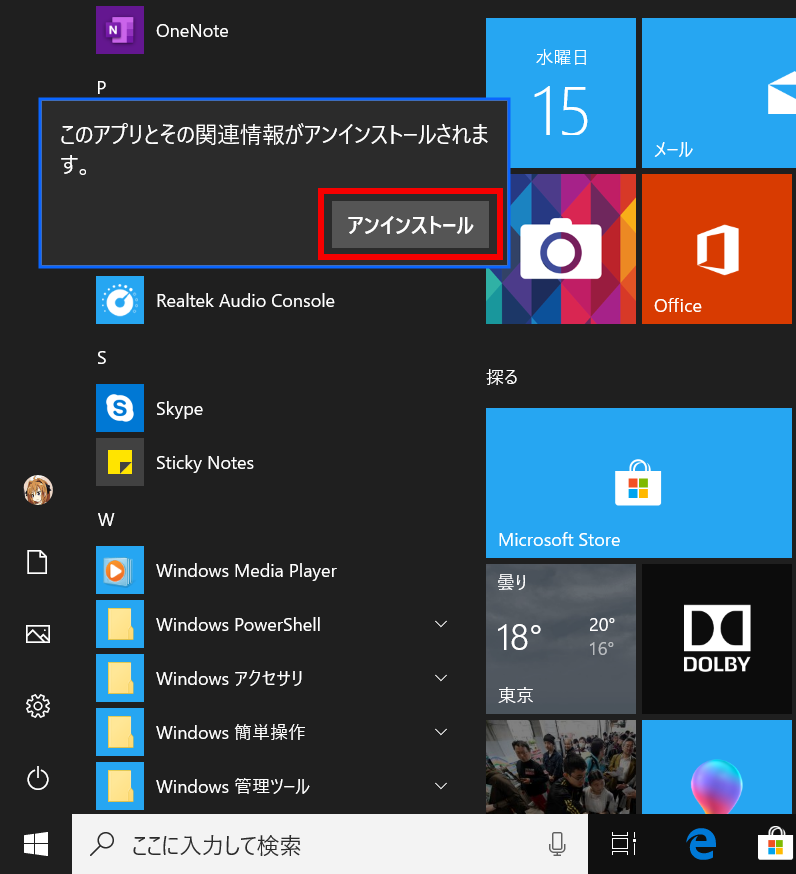The image size is (796, 874).
Task: Open the Microsoft Store tile
Action: coord(639,483)
